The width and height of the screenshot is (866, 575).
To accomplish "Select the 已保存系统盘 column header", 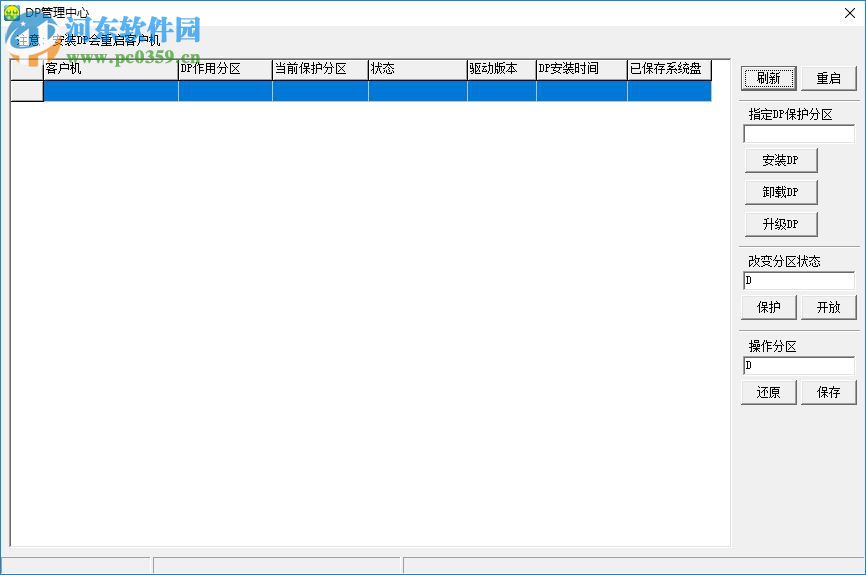I will [669, 70].
